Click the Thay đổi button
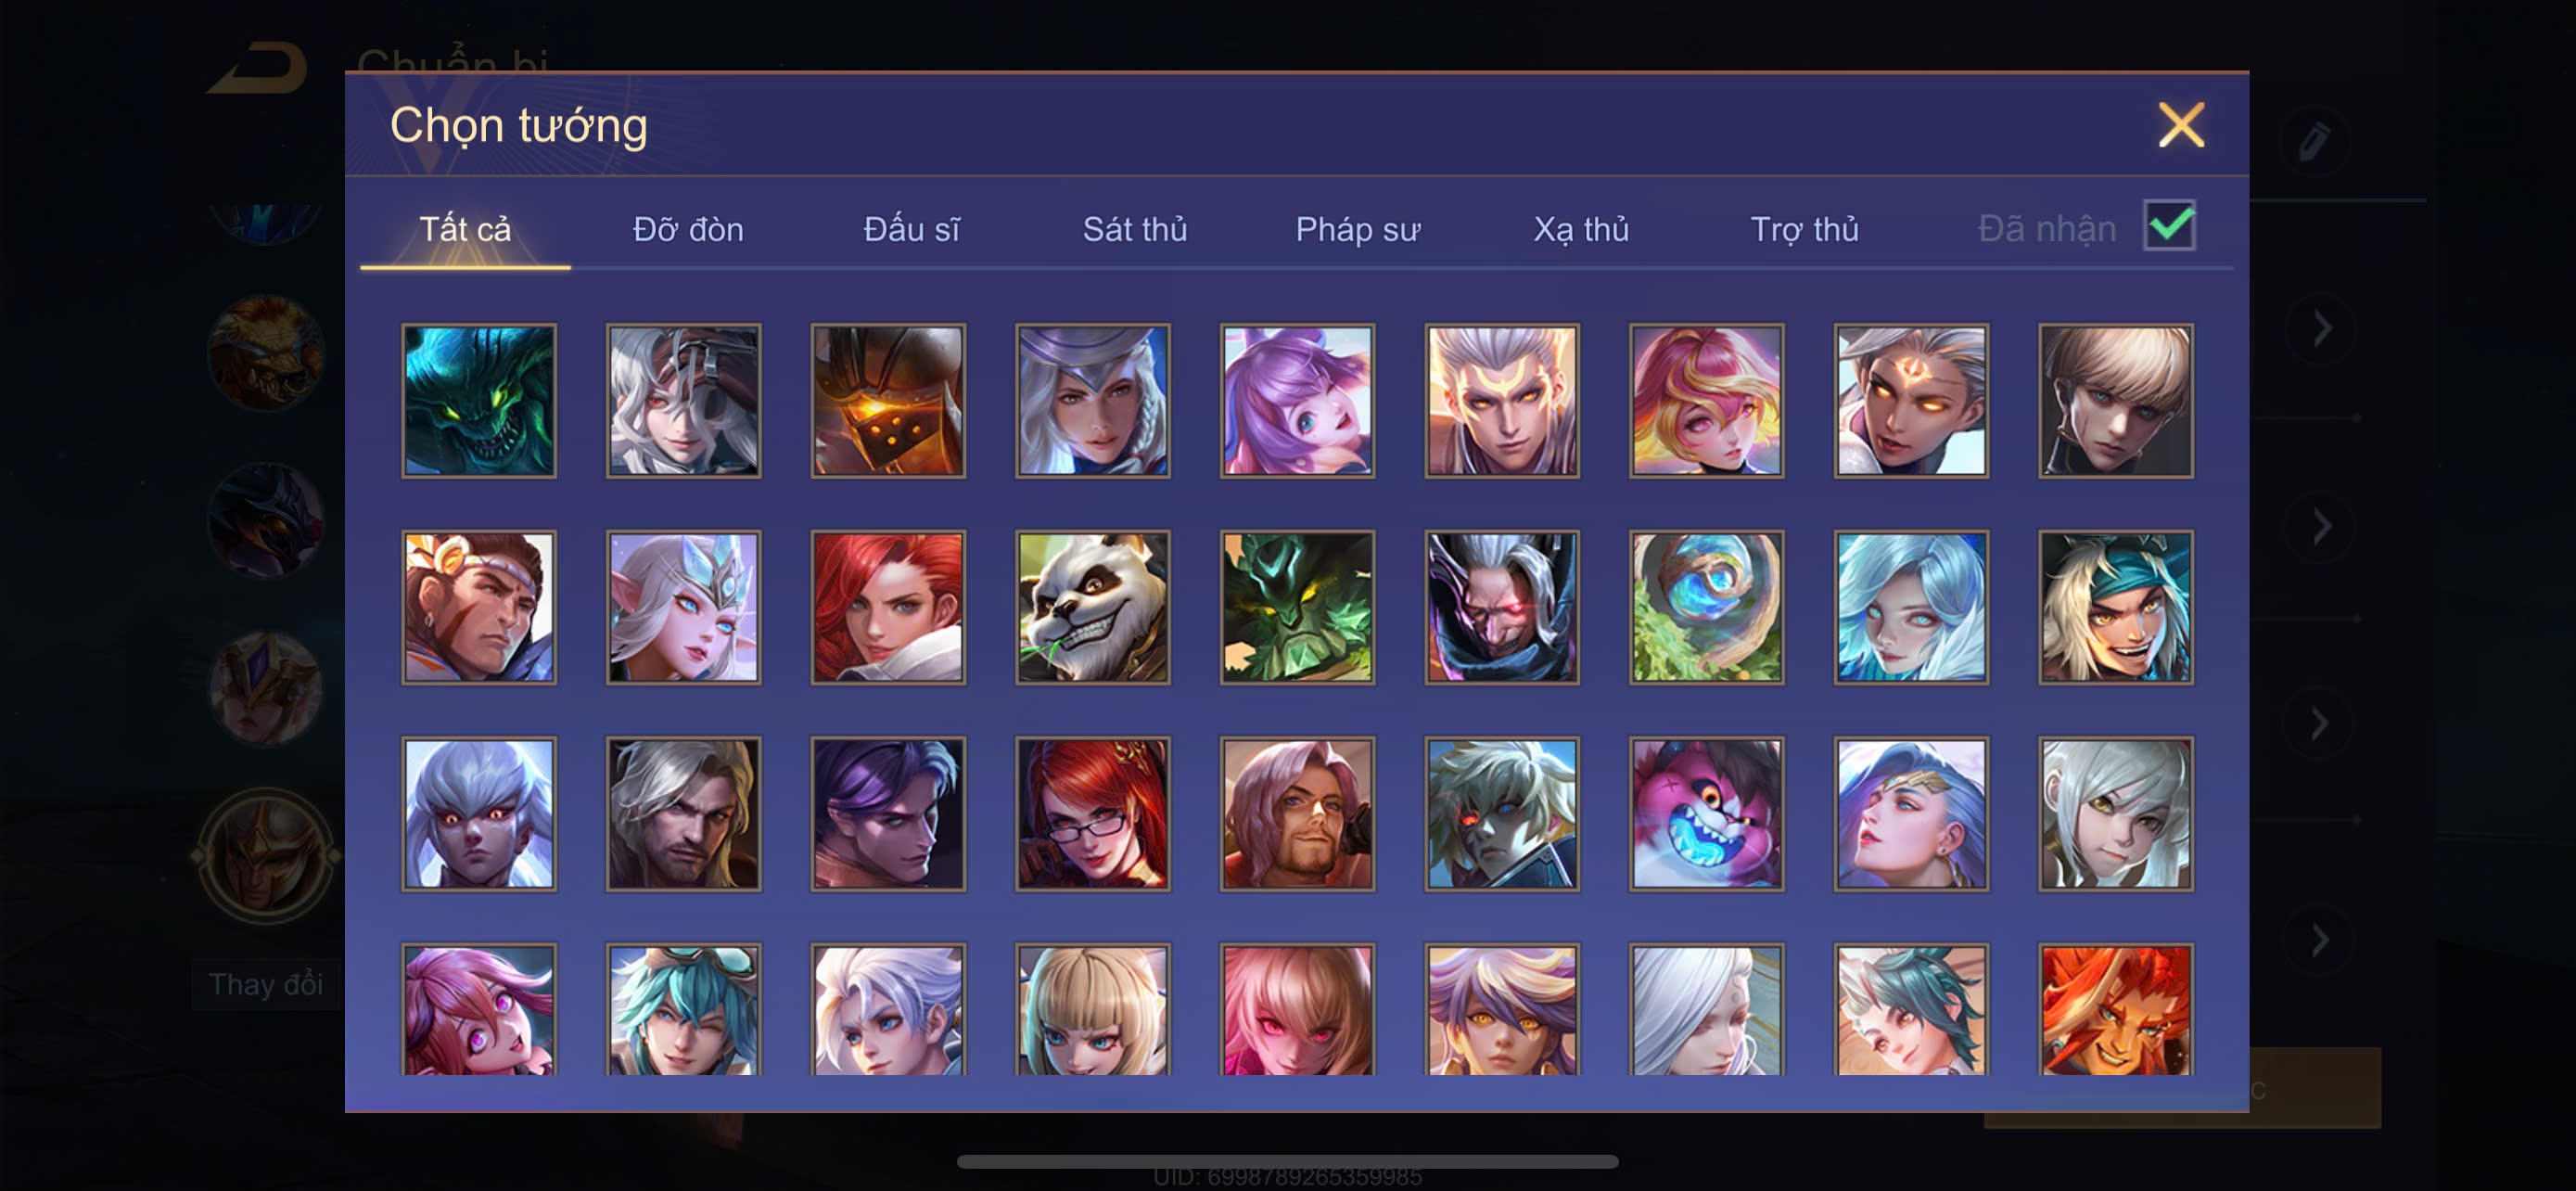 266,984
